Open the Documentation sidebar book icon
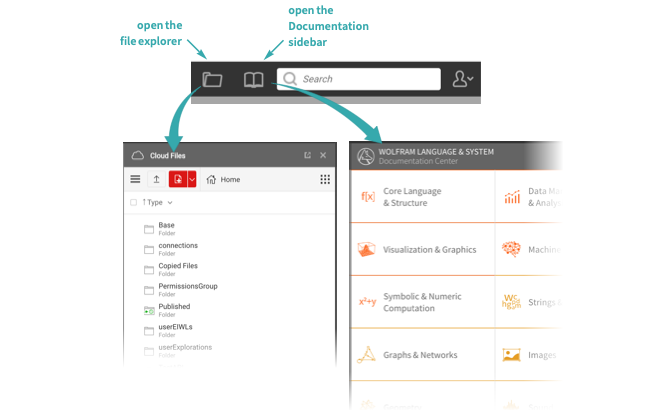 [x=255, y=78]
